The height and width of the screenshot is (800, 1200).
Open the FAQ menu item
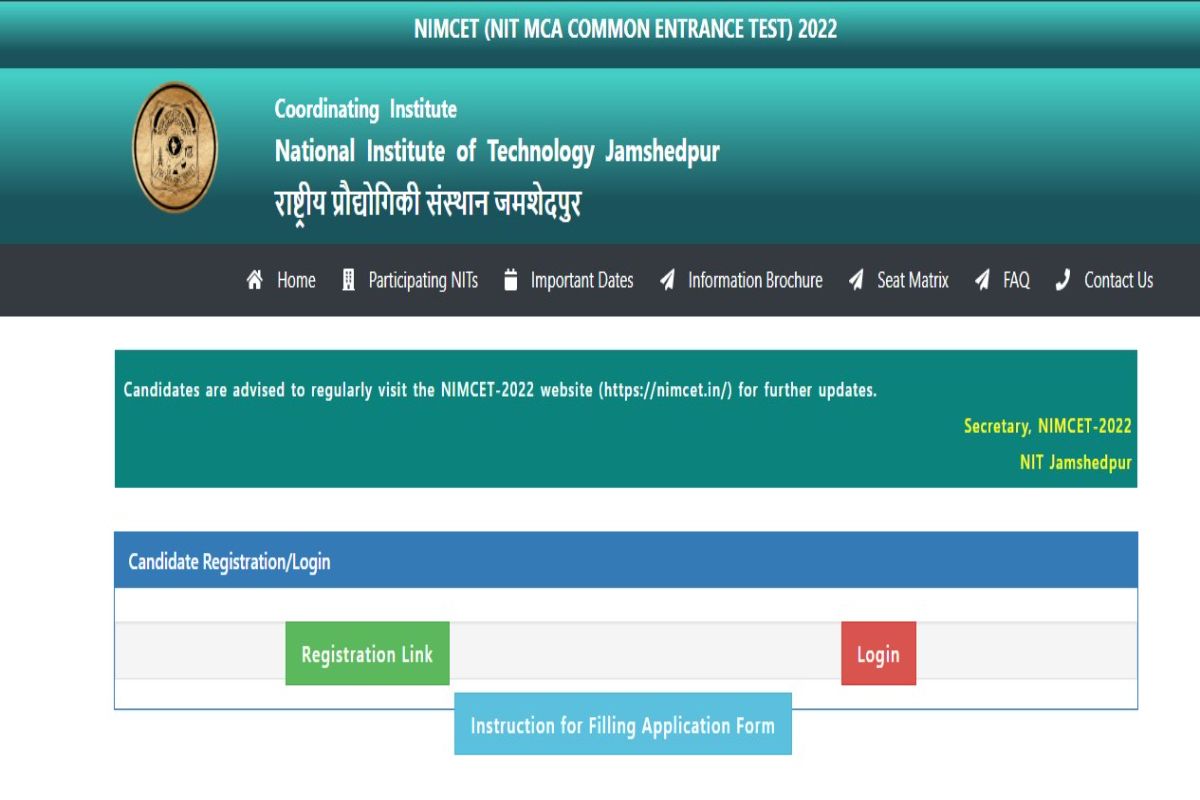(x=1016, y=281)
